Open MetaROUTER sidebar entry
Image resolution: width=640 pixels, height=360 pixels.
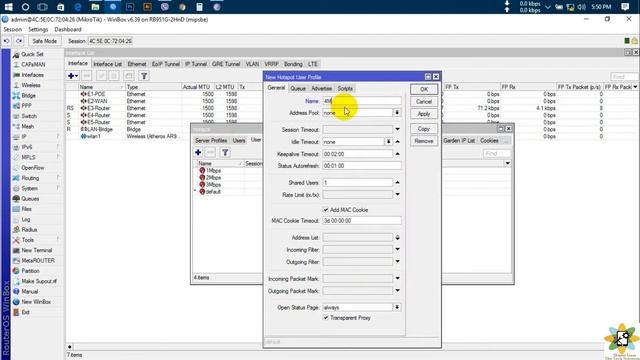pyautogui.click(x=38, y=260)
